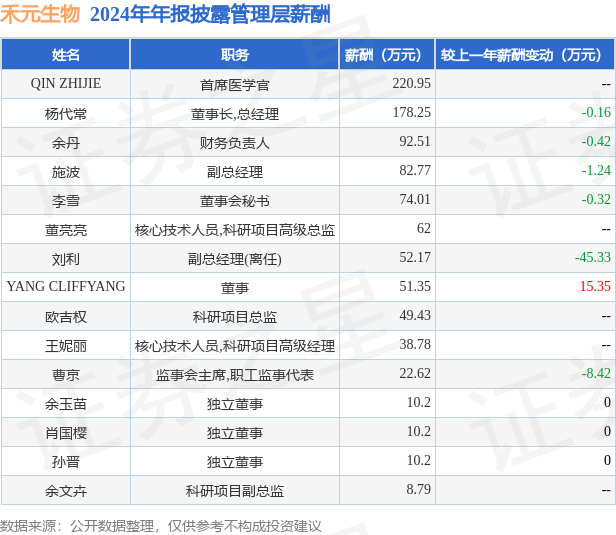Select the 监事会主席,职工监事代表 cell
This screenshot has height=535, width=616.
point(235,375)
